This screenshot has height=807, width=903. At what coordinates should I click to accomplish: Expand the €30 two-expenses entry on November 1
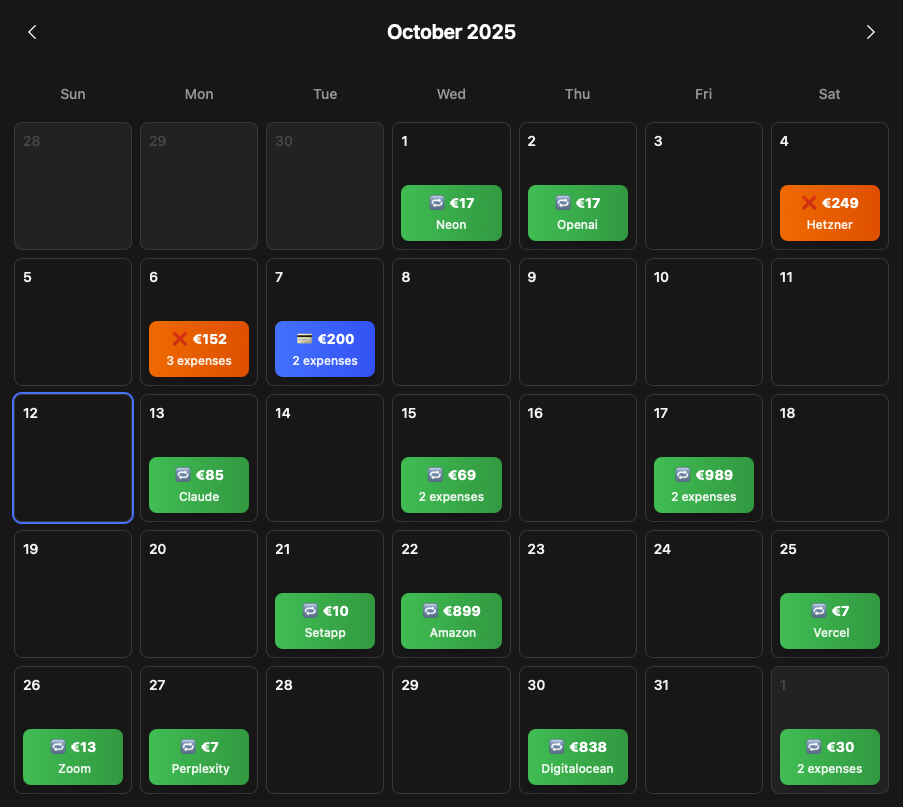[x=829, y=757]
